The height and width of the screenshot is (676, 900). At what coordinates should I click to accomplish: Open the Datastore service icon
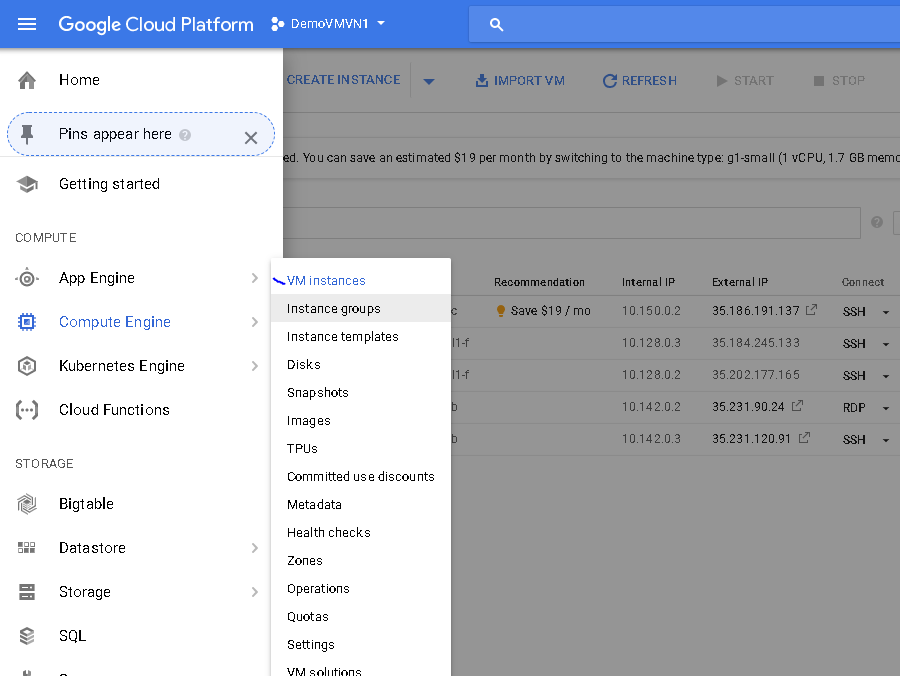pyautogui.click(x=27, y=548)
